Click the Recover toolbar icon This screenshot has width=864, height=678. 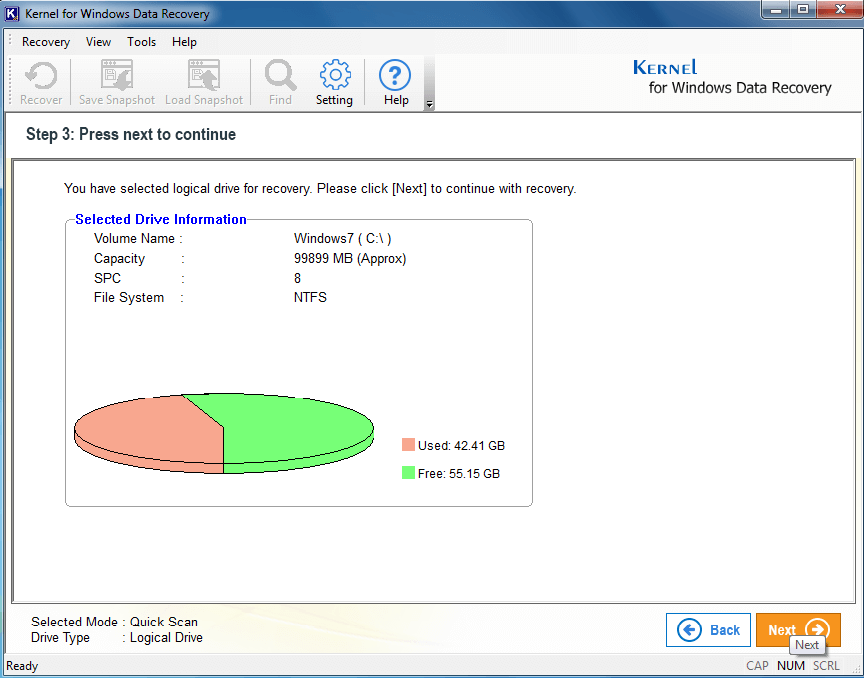(41, 83)
